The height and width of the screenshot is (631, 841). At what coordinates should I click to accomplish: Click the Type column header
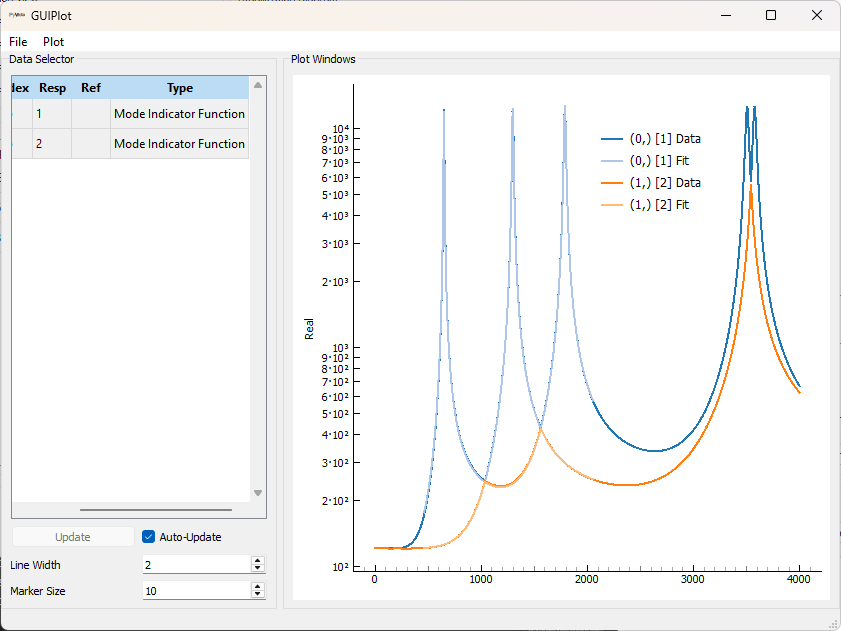click(179, 88)
